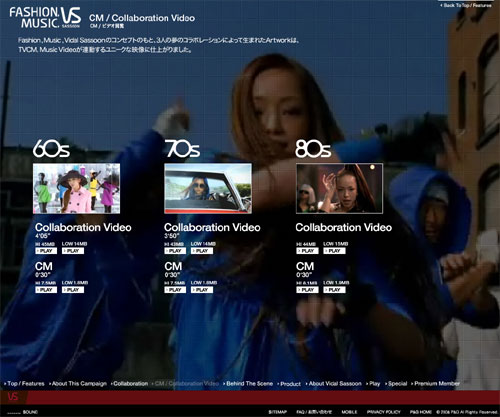Open the Behind The Scene menu item

coord(248,384)
